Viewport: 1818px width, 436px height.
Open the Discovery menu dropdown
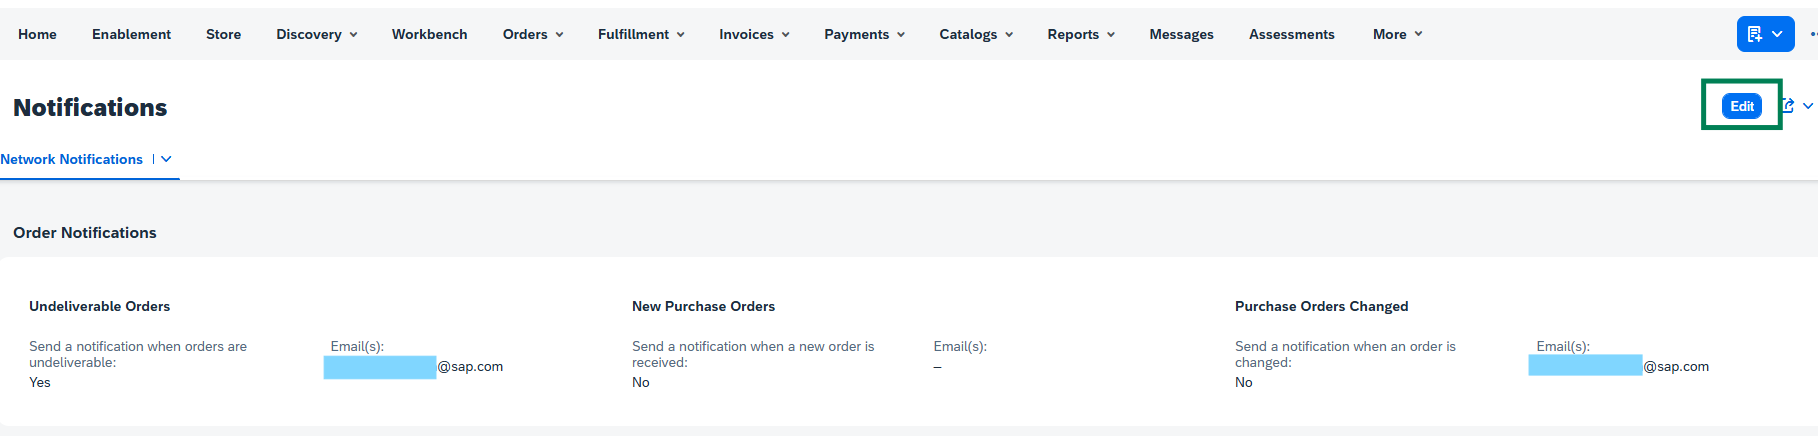pyautogui.click(x=316, y=34)
